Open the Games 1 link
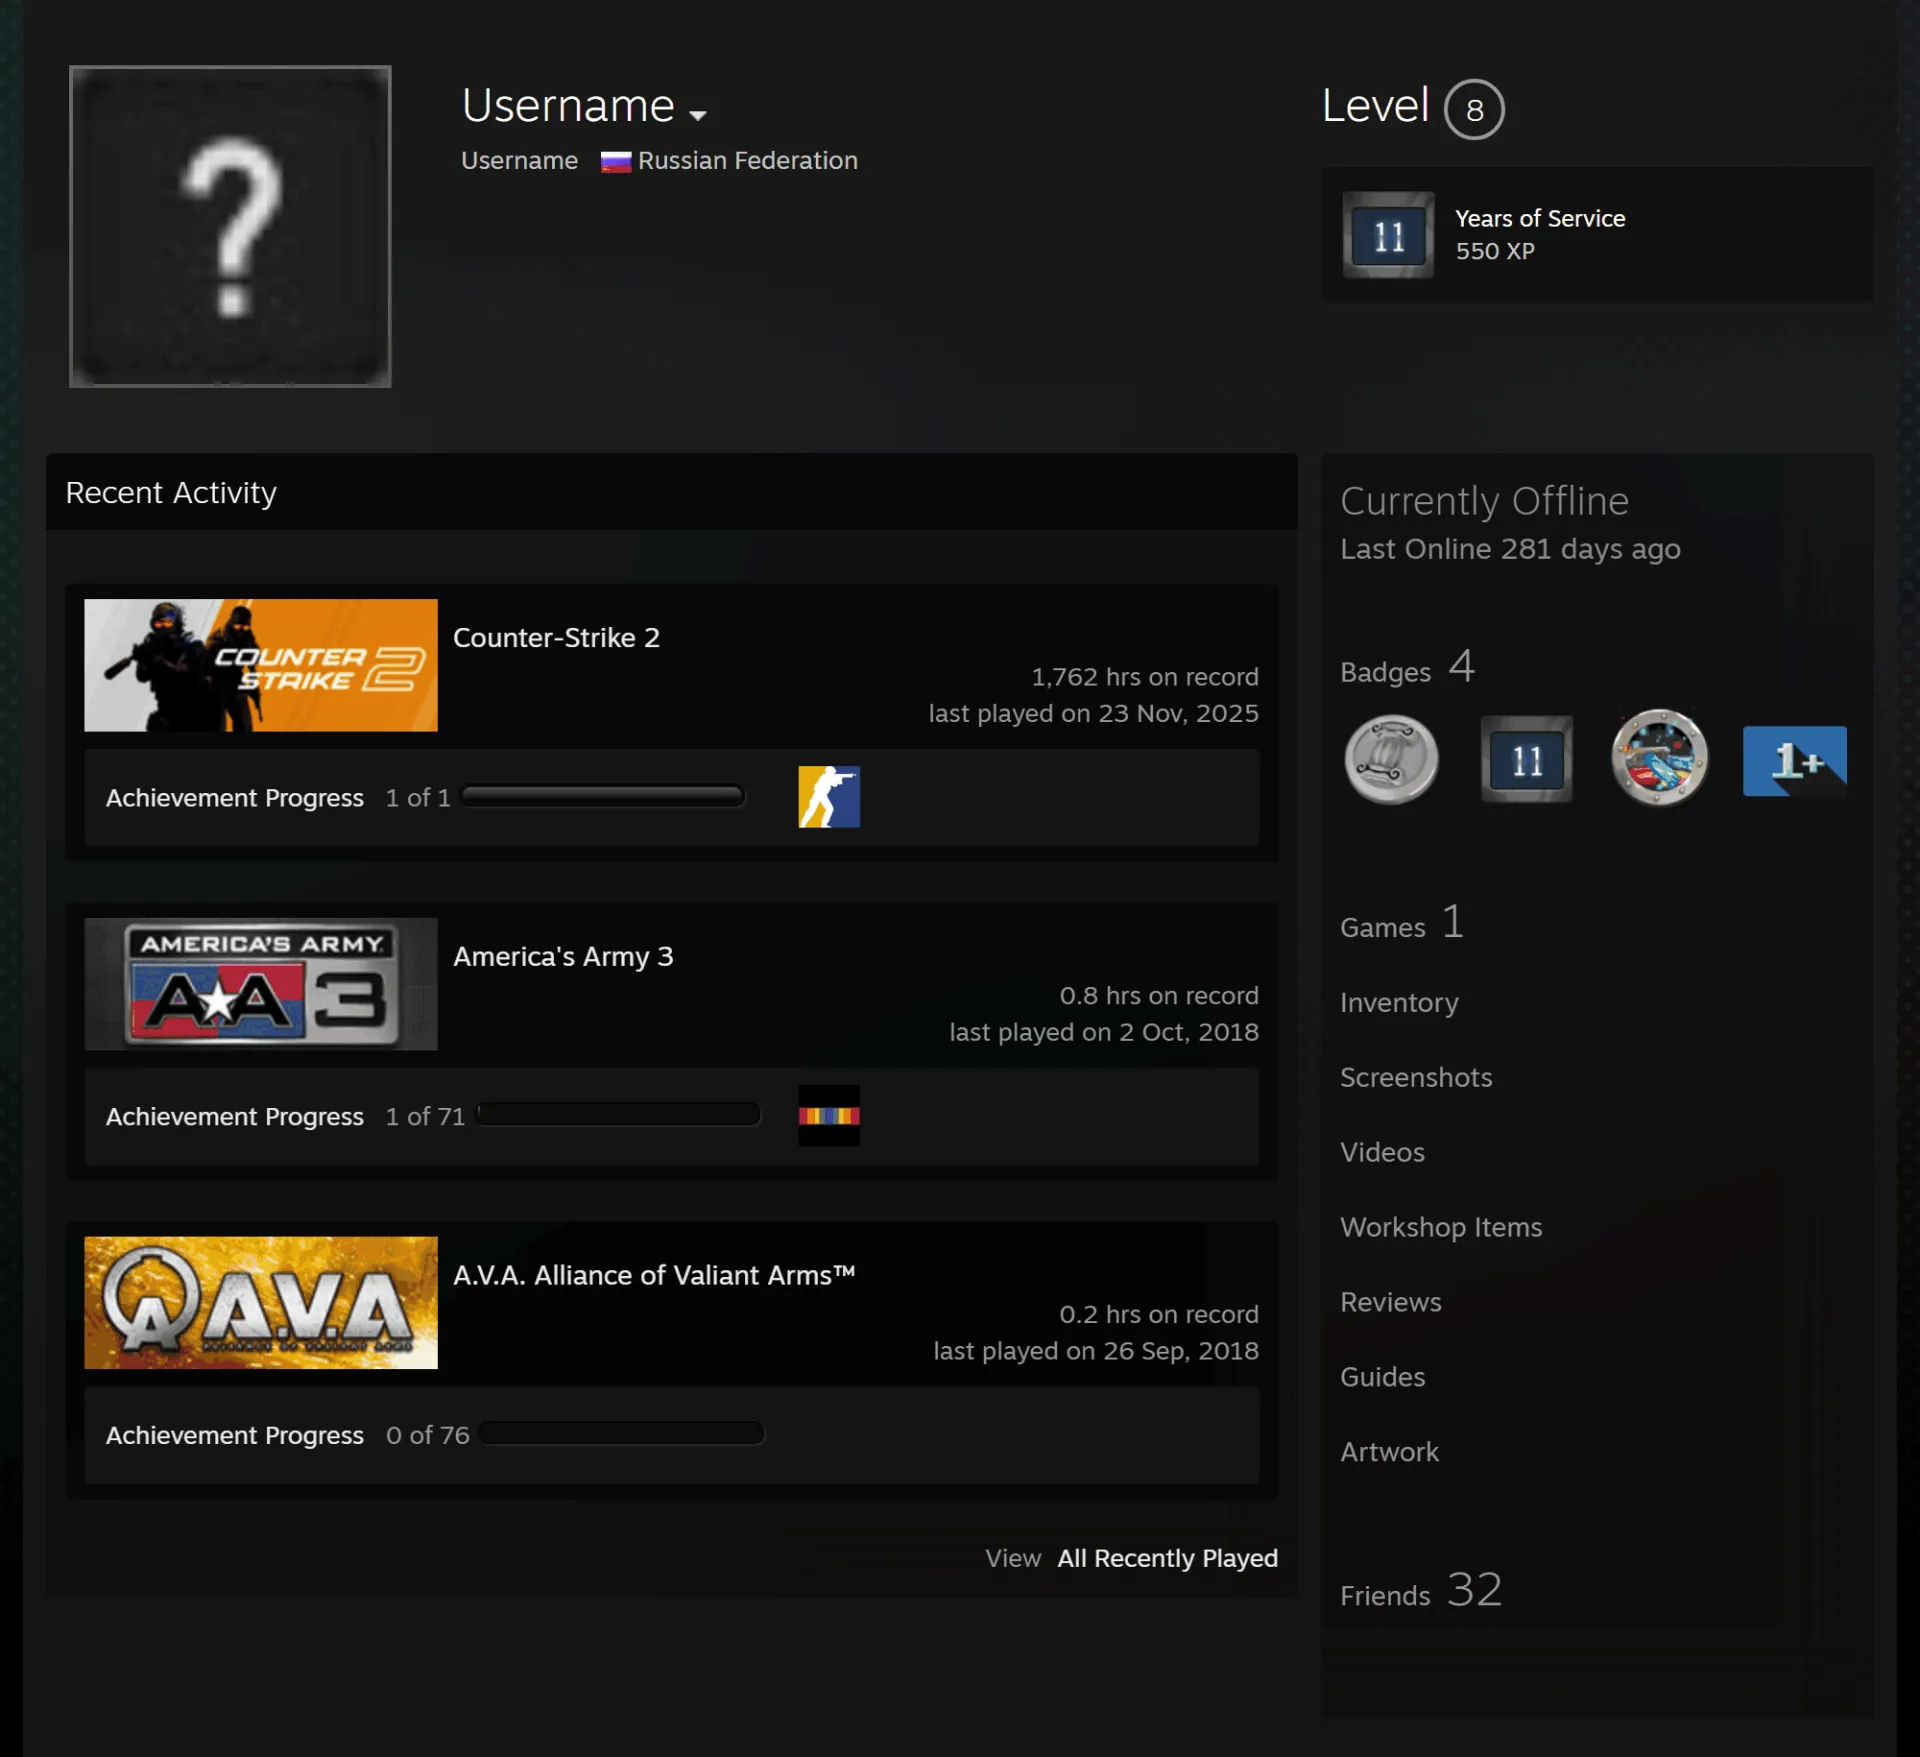The image size is (1920, 1757). click(x=1402, y=923)
